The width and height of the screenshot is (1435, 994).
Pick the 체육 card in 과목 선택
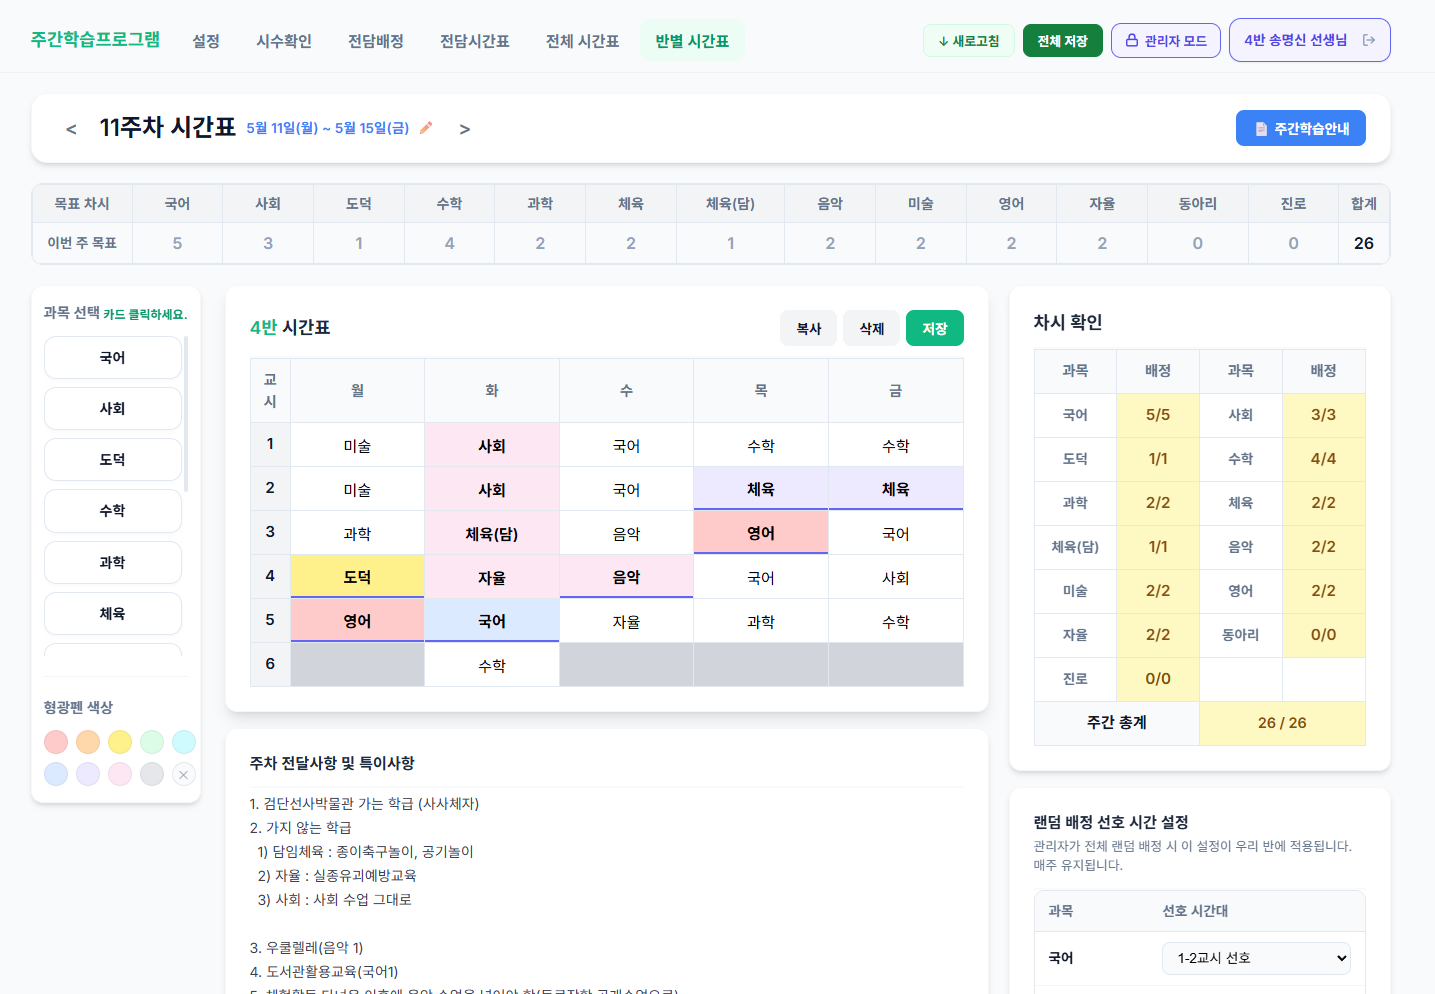tap(113, 614)
